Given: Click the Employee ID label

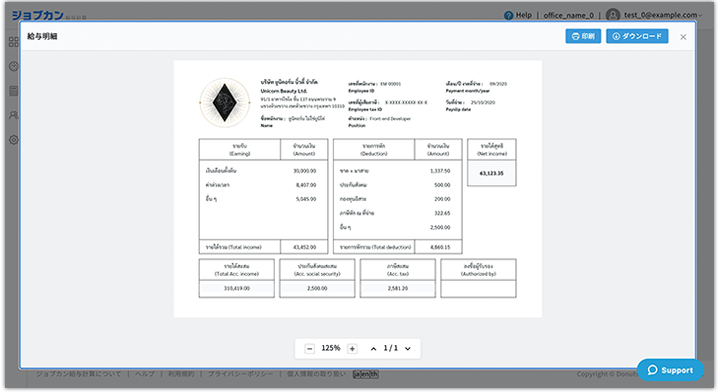Looking at the screenshot, I should pyautogui.click(x=361, y=91).
